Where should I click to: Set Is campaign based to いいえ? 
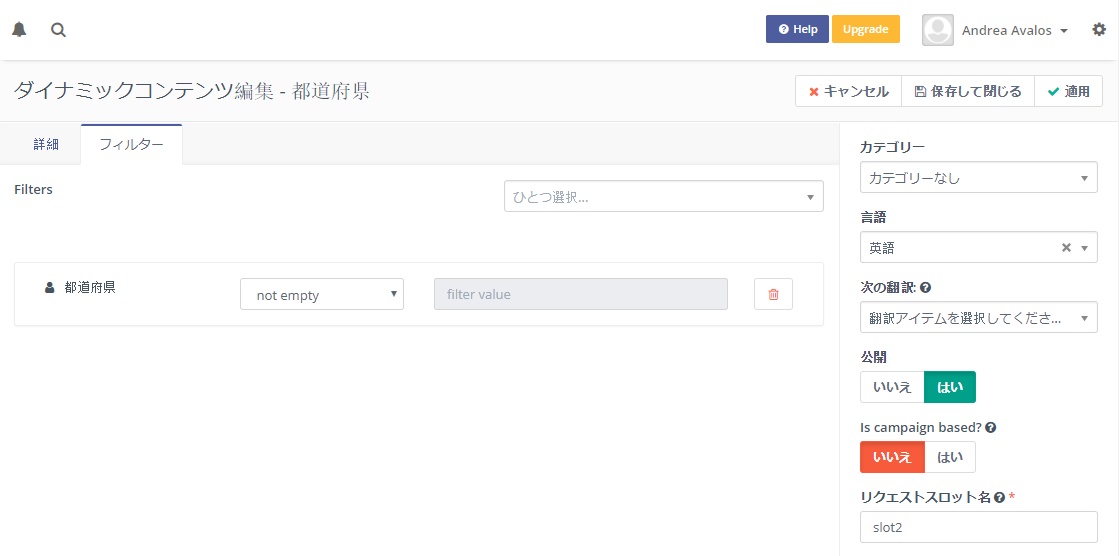pos(892,457)
